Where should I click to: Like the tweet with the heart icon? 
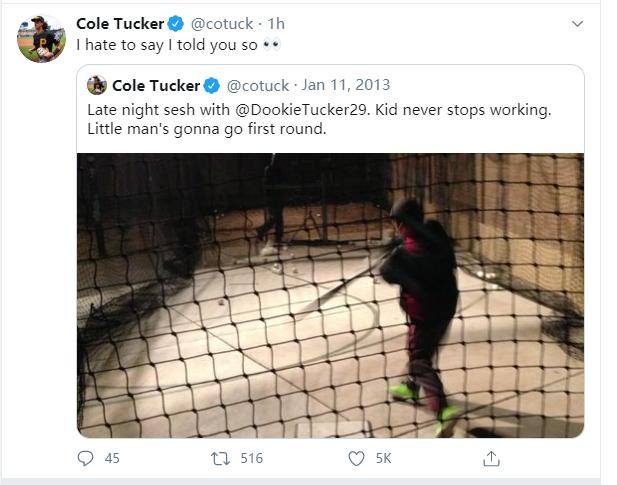coord(356,458)
